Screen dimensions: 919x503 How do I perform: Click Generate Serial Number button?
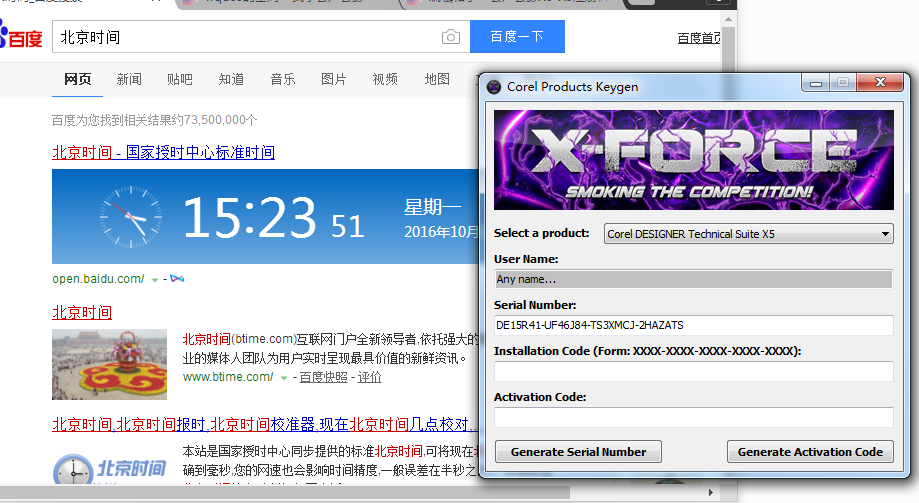click(578, 452)
